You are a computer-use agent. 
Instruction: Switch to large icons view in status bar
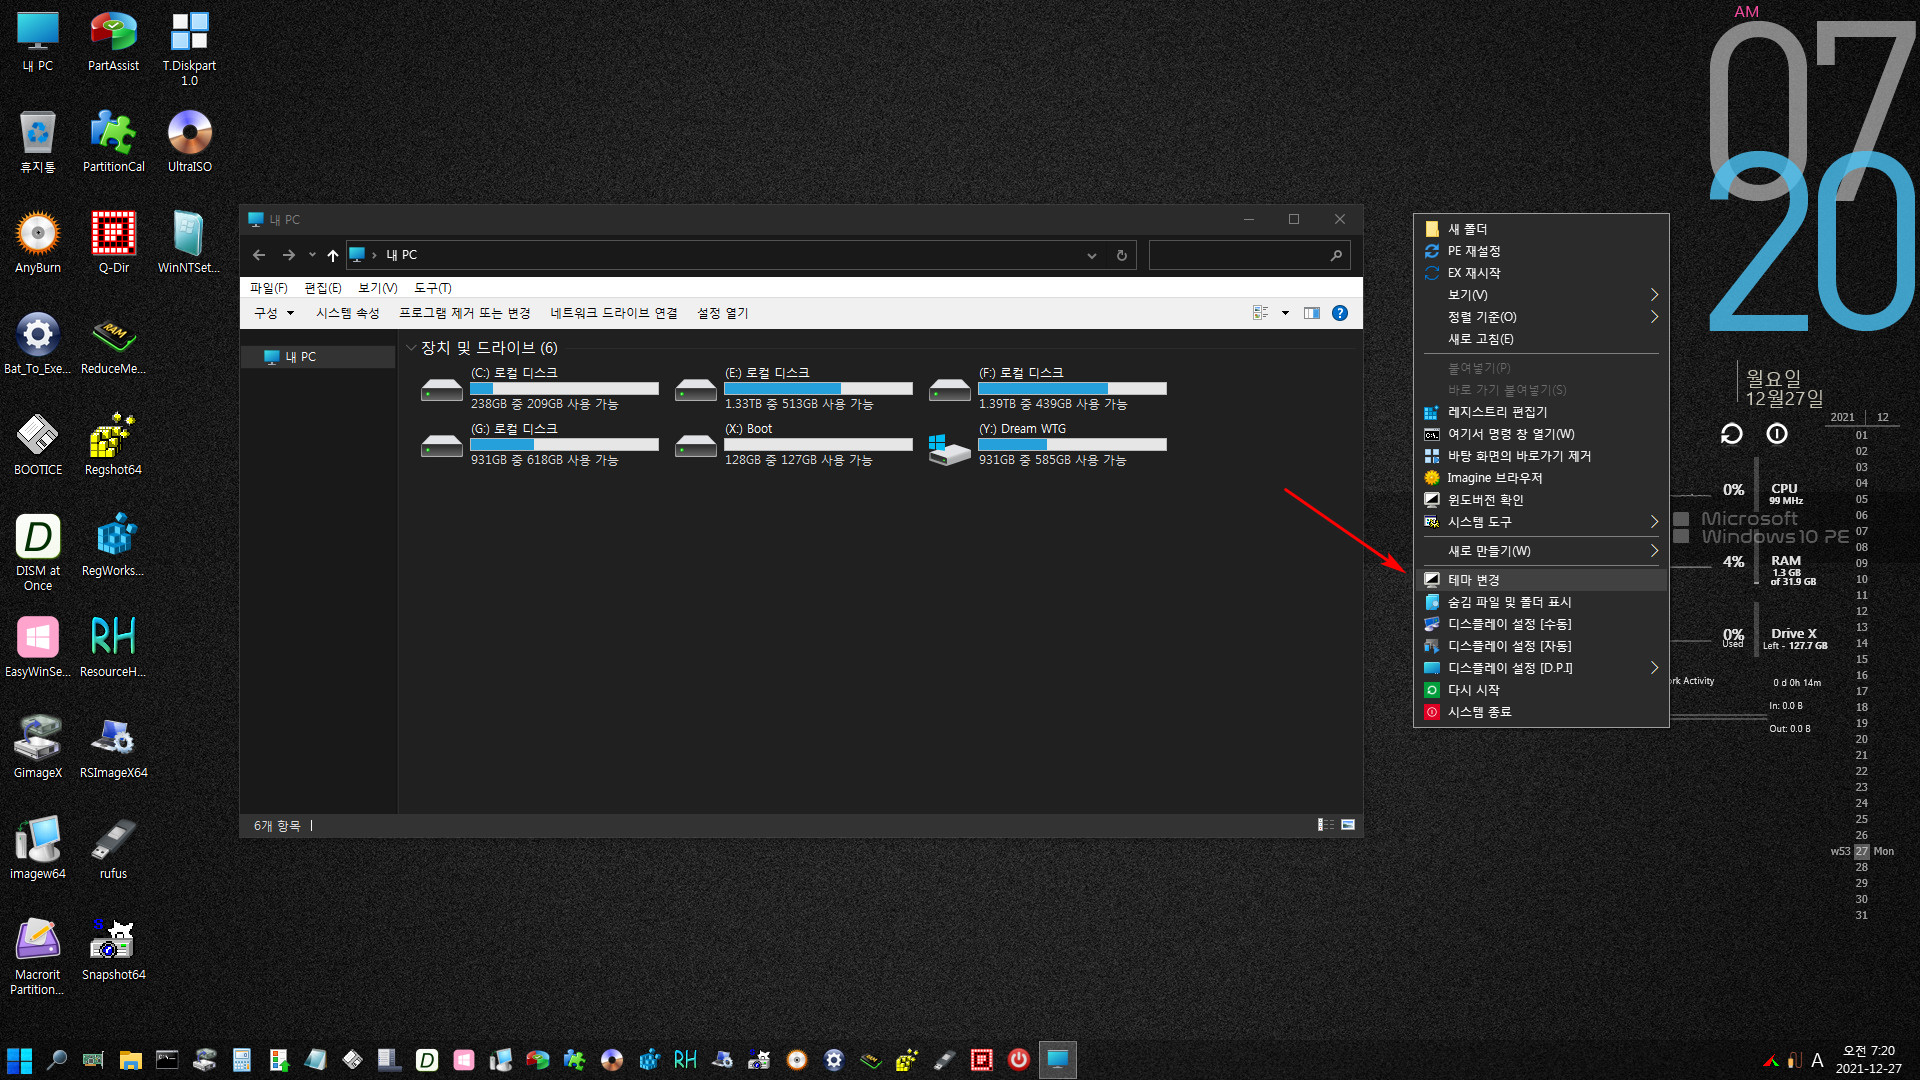(1348, 825)
